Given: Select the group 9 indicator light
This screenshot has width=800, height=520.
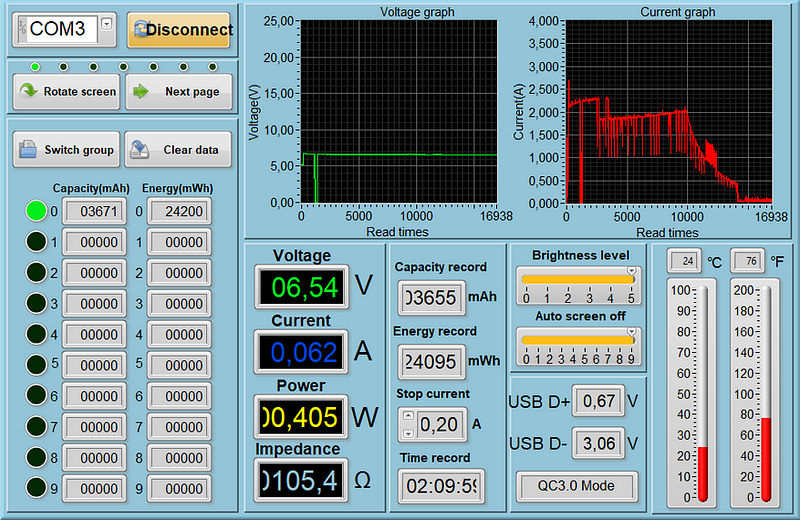Looking at the screenshot, I should (x=37, y=488).
